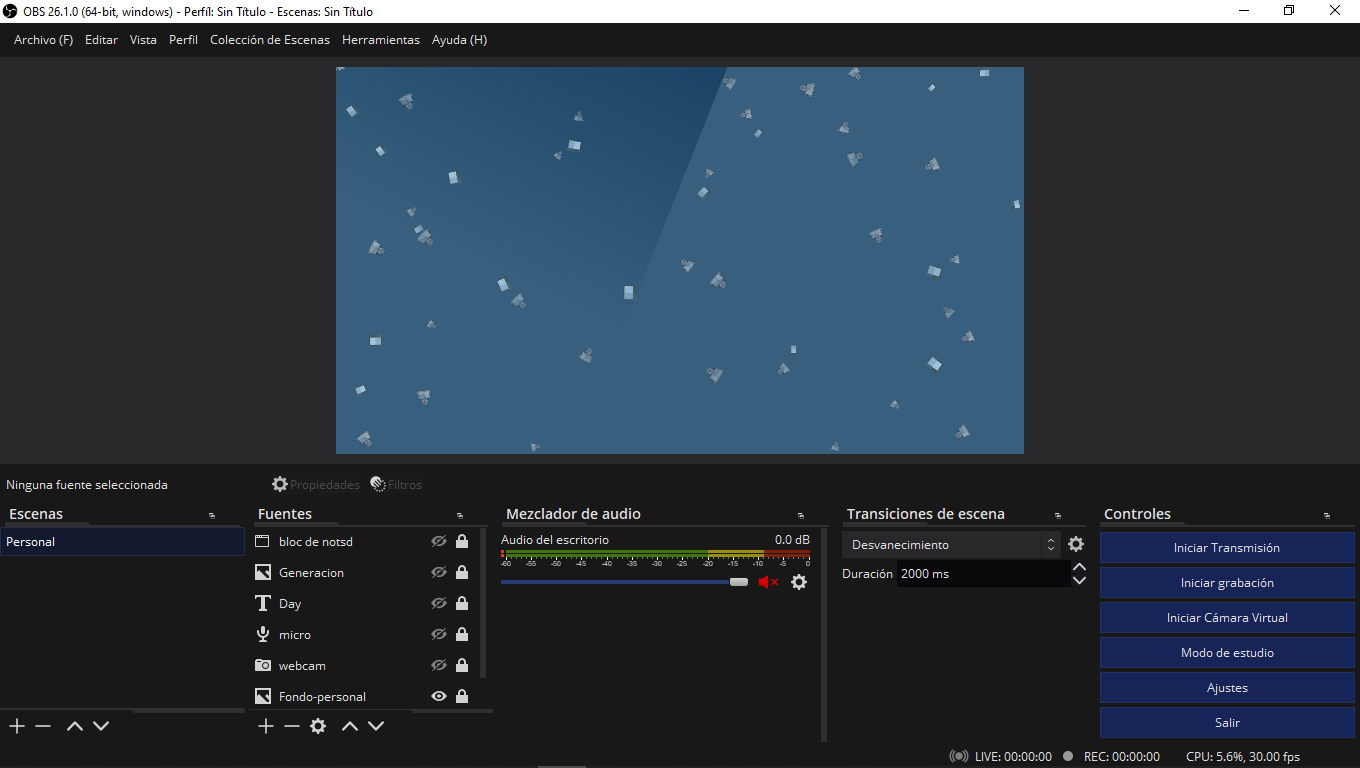The width and height of the screenshot is (1360, 768).
Task: Select the Personal scene
Action: pyautogui.click(x=122, y=541)
